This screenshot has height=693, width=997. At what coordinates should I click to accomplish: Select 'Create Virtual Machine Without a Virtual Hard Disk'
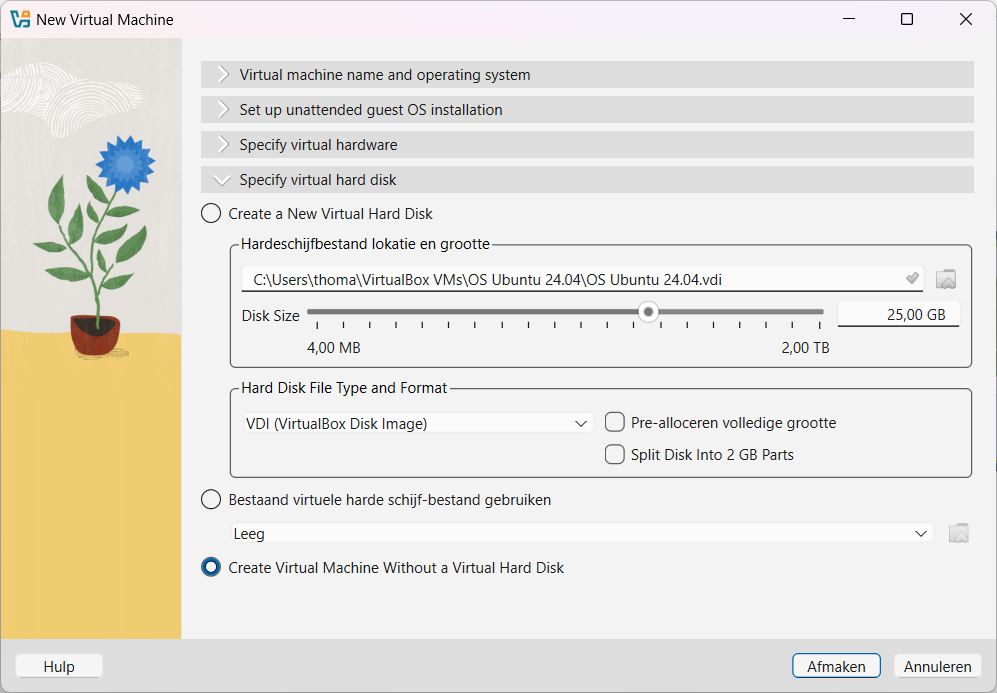coord(211,566)
